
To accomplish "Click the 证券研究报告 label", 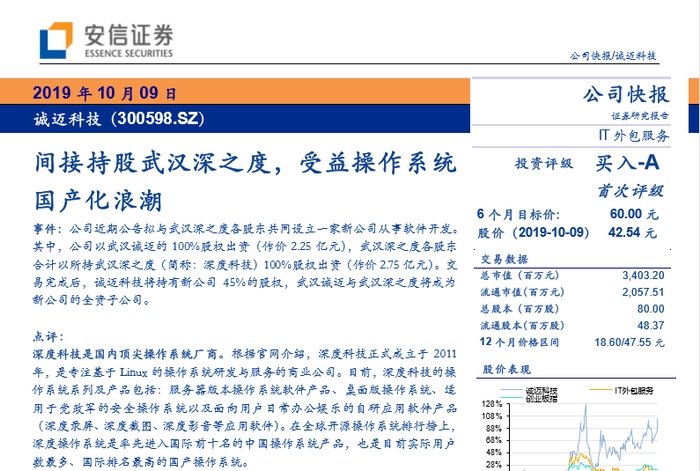I will 640,116.
